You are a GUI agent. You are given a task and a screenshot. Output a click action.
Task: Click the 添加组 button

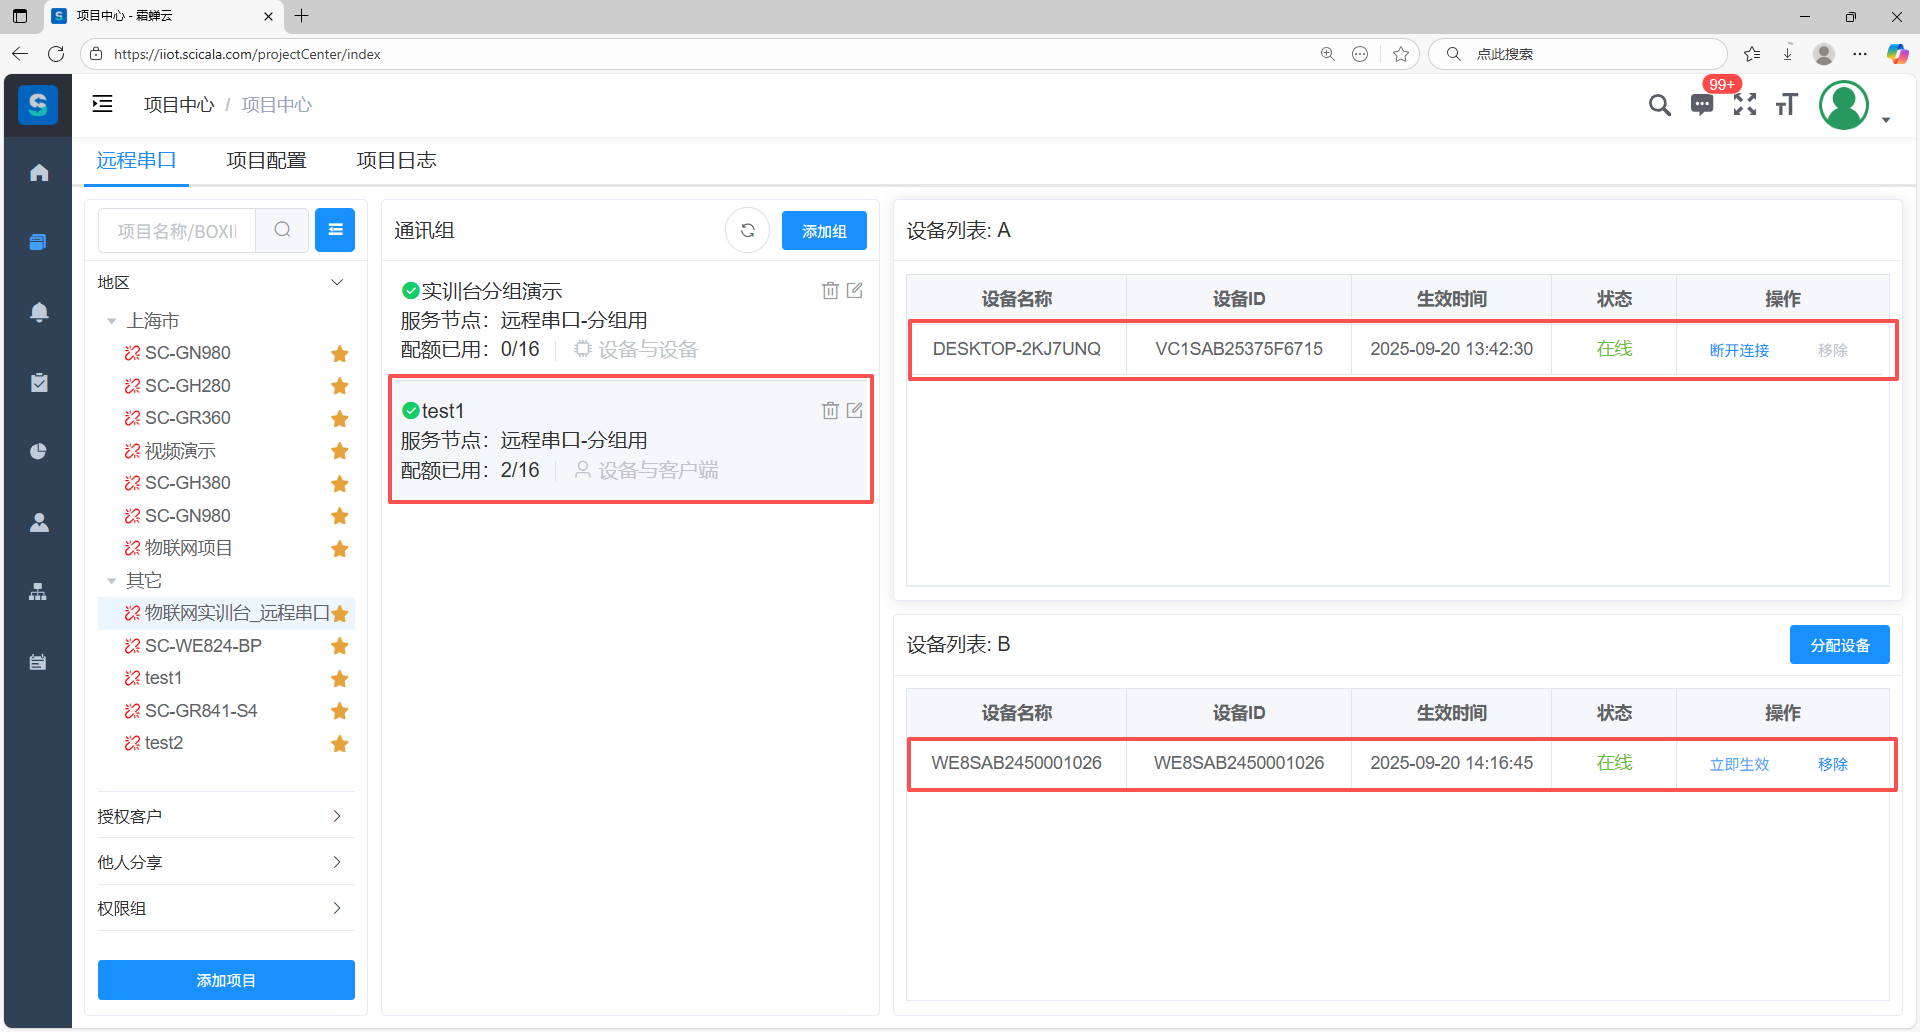(824, 231)
